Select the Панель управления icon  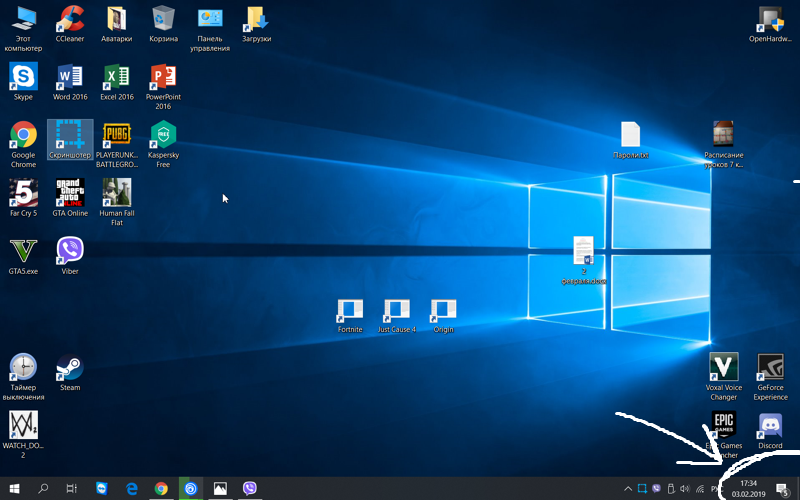pos(210,29)
